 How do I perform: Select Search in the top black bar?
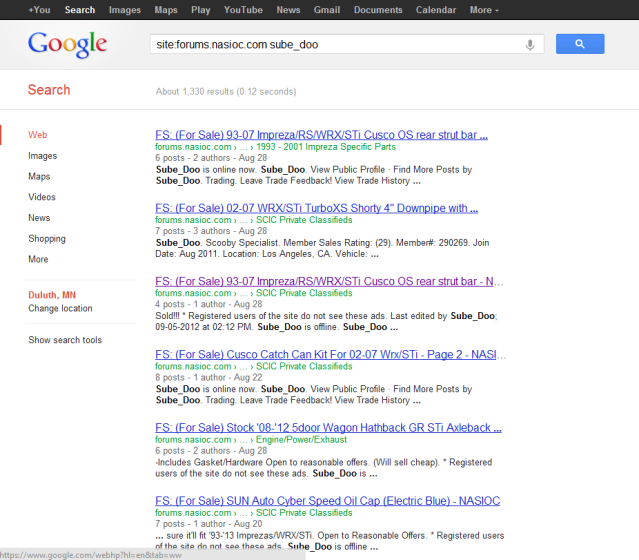[x=80, y=10]
